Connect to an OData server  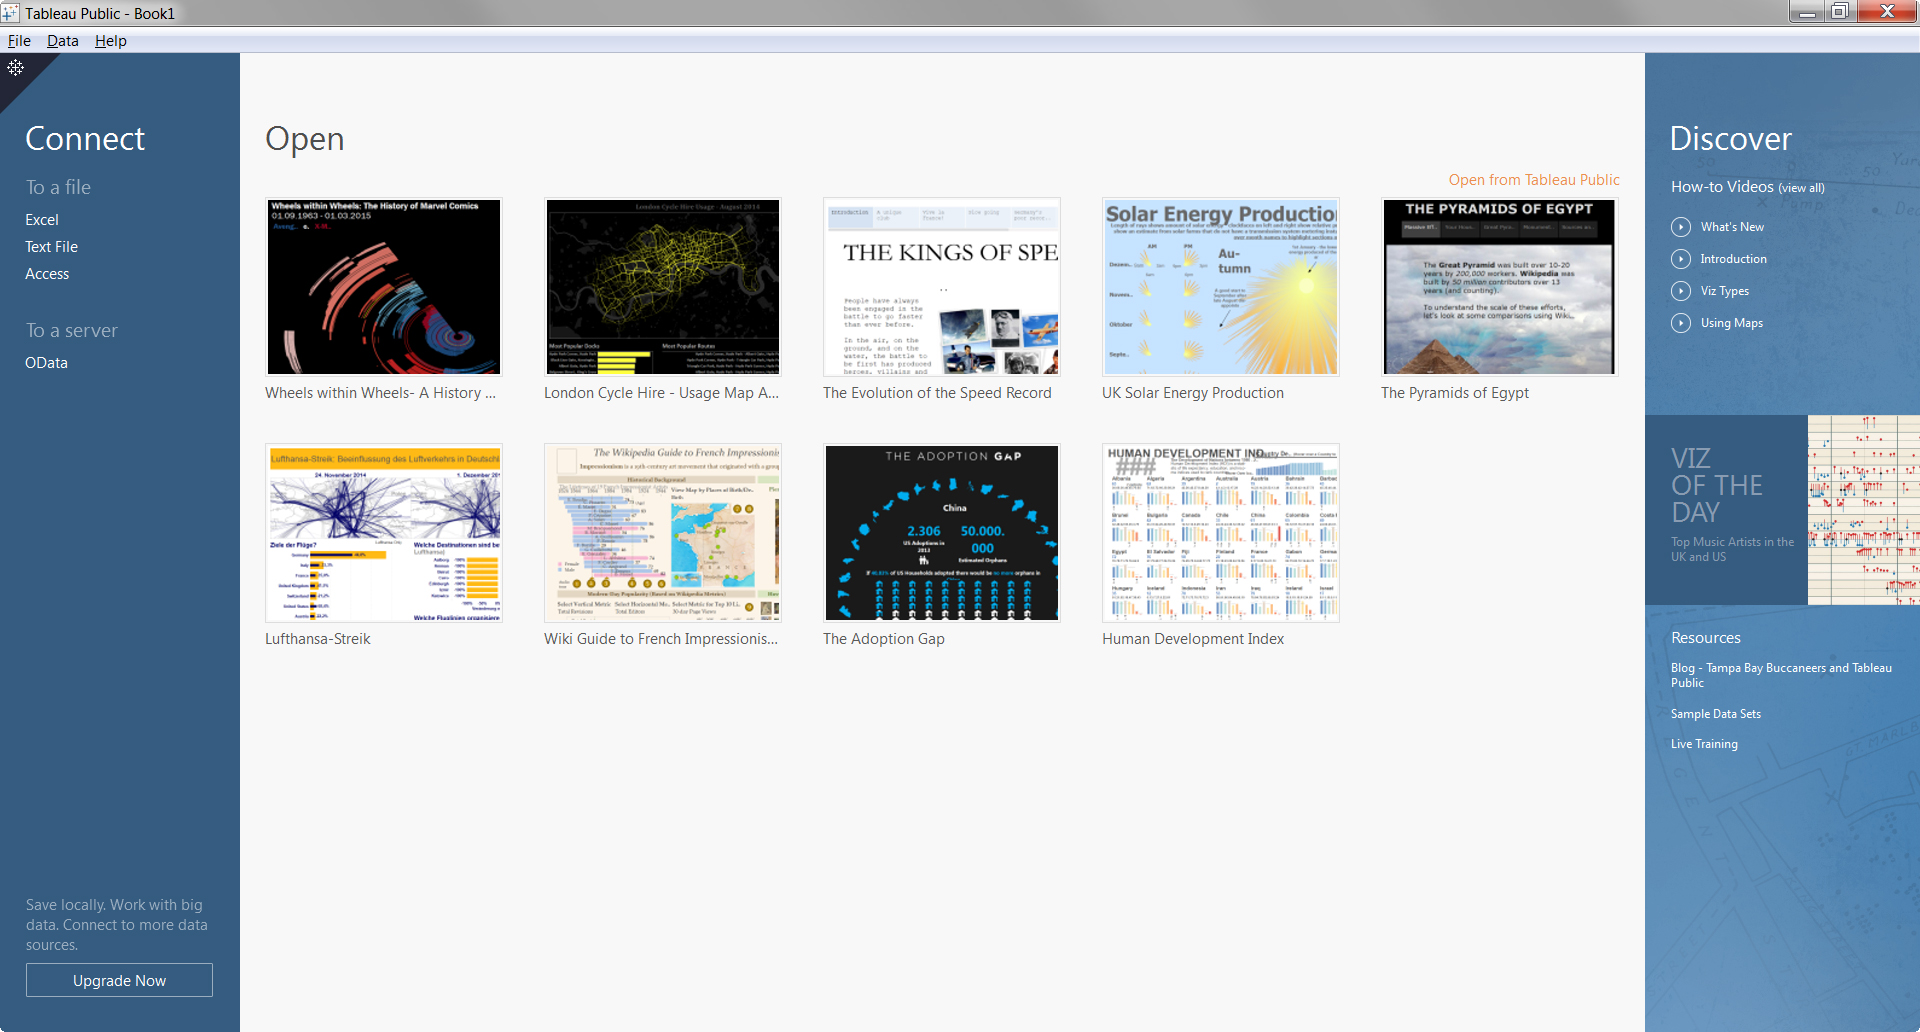tap(46, 363)
